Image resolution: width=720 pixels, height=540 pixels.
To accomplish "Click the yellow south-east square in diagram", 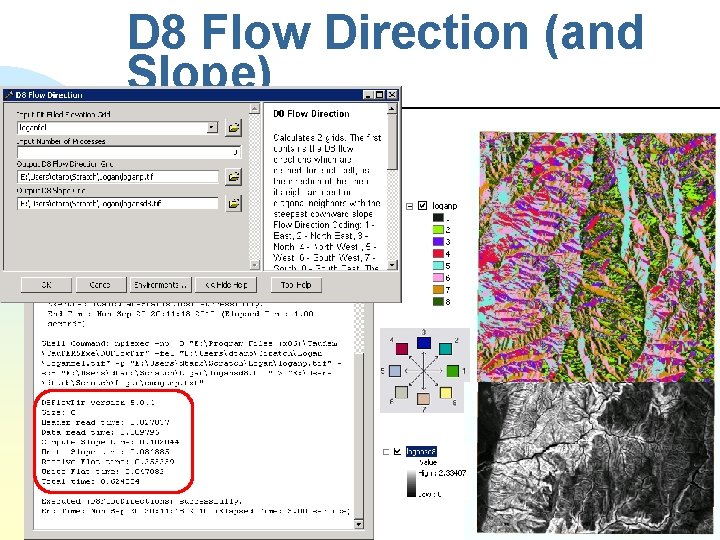I will [x=445, y=393].
